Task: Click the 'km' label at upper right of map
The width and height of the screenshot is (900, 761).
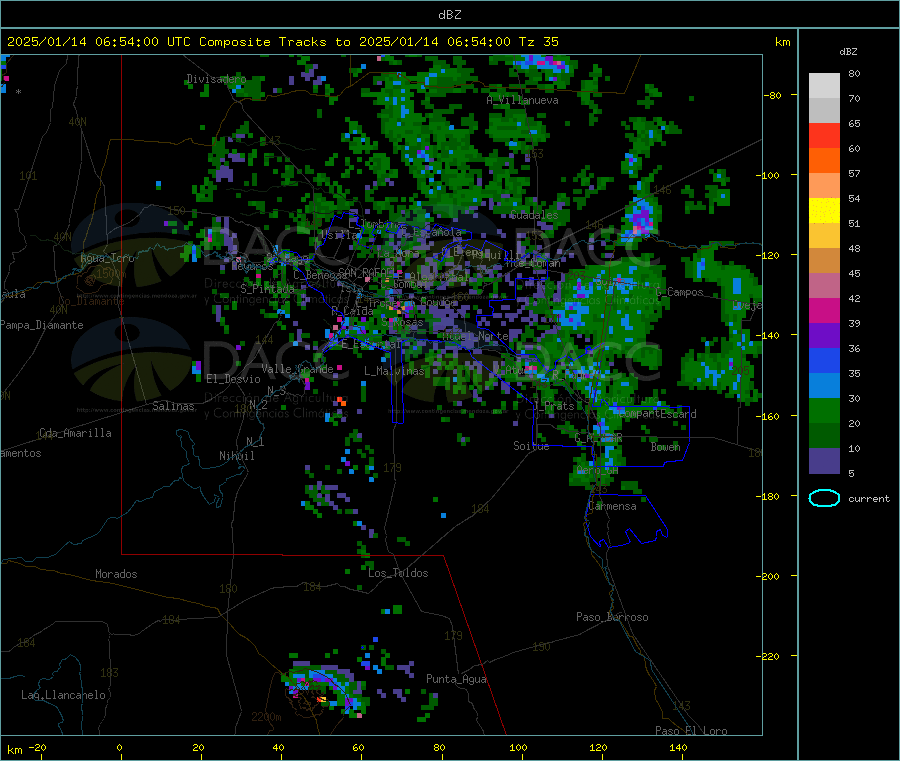Action: [782, 42]
